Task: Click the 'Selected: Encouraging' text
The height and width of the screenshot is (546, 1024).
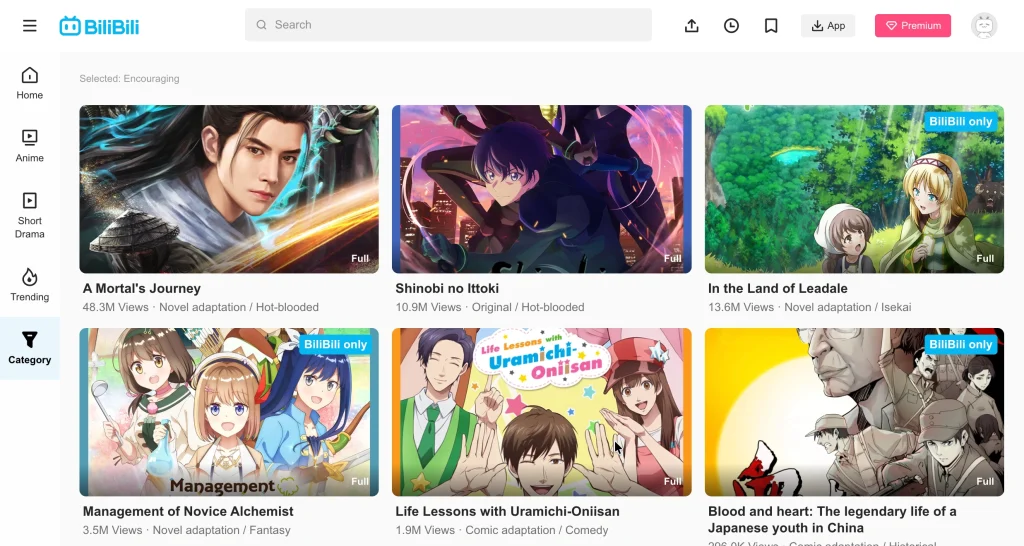Action: [x=129, y=78]
